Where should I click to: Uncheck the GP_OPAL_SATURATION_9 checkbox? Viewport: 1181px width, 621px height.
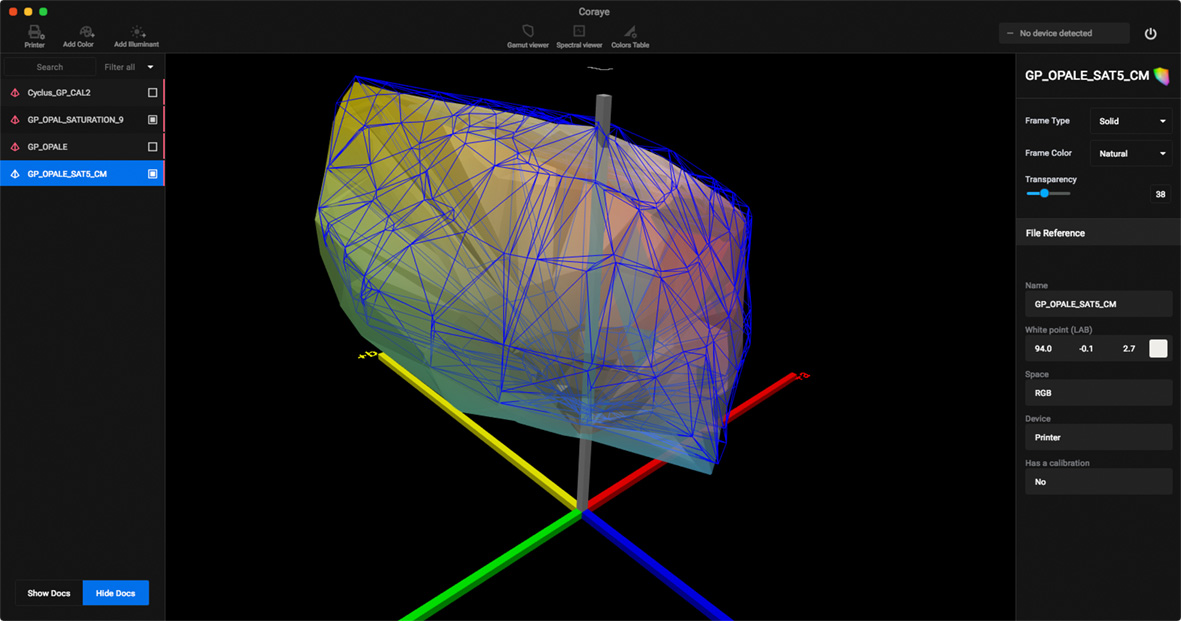(153, 119)
